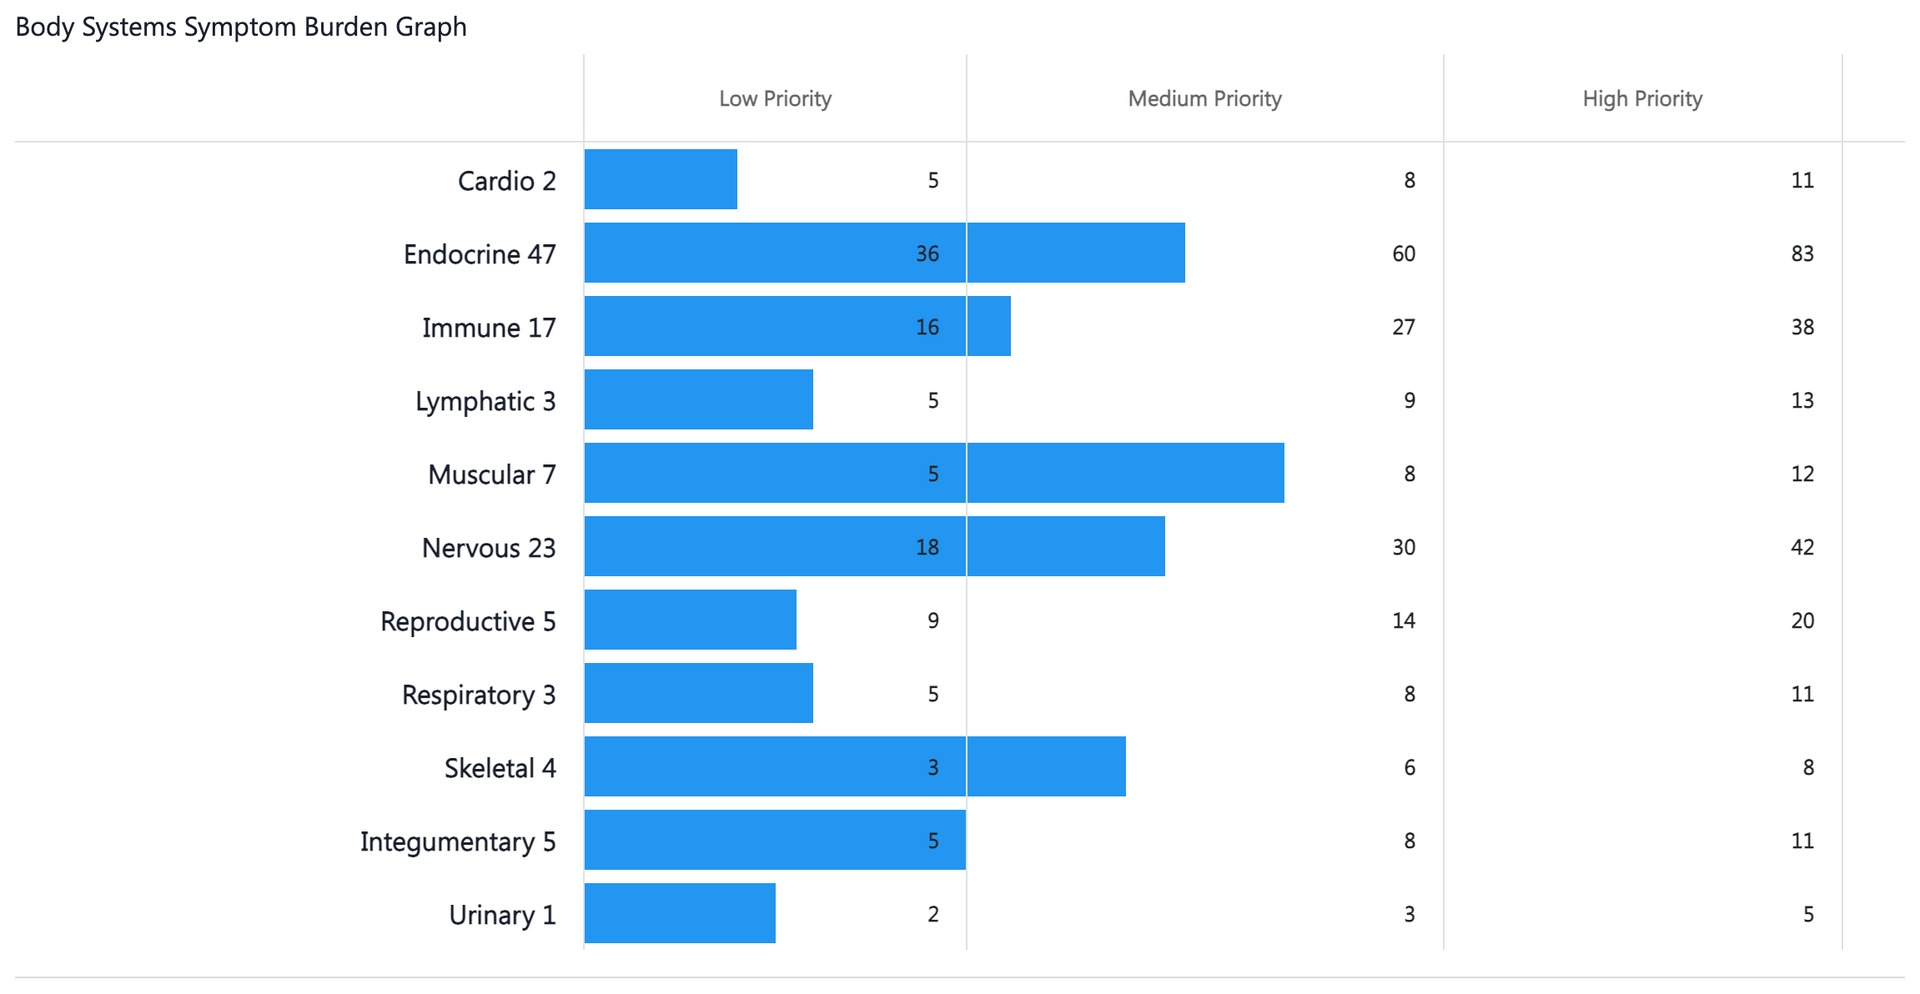Select the Endocrine 47 row label
This screenshot has height=994, width=1920.
click(479, 254)
